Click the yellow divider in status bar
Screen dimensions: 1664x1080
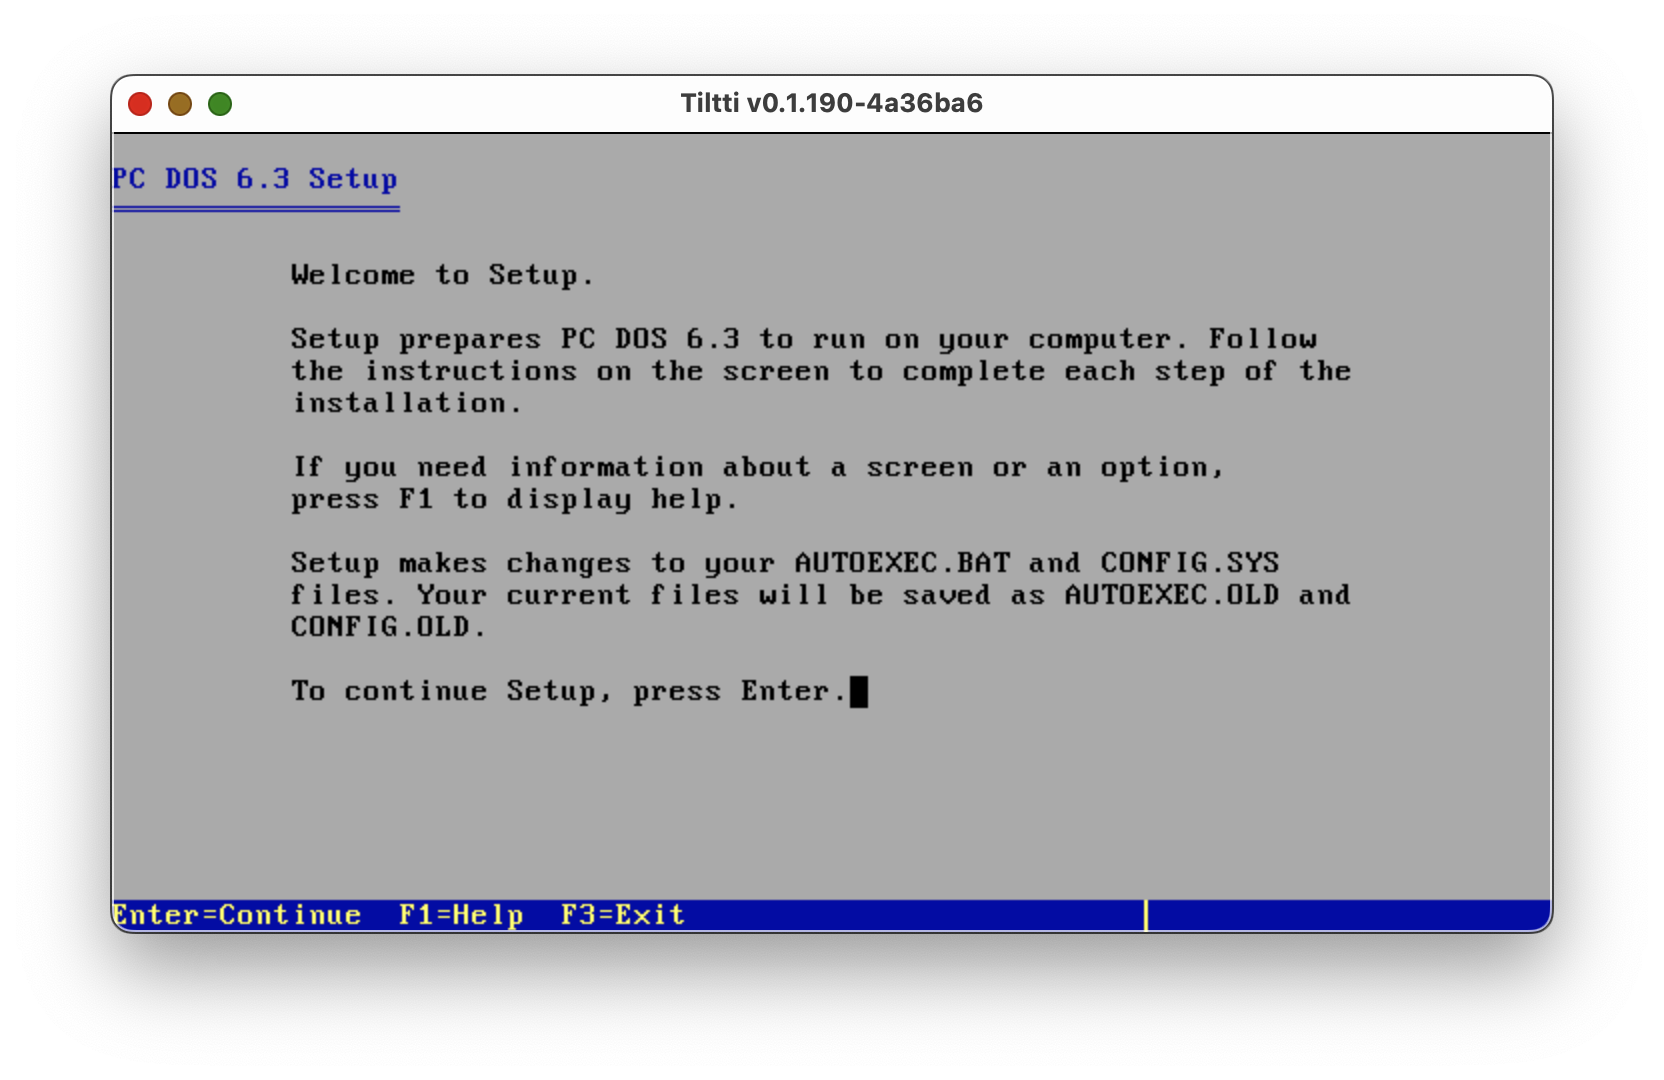coord(1146,915)
